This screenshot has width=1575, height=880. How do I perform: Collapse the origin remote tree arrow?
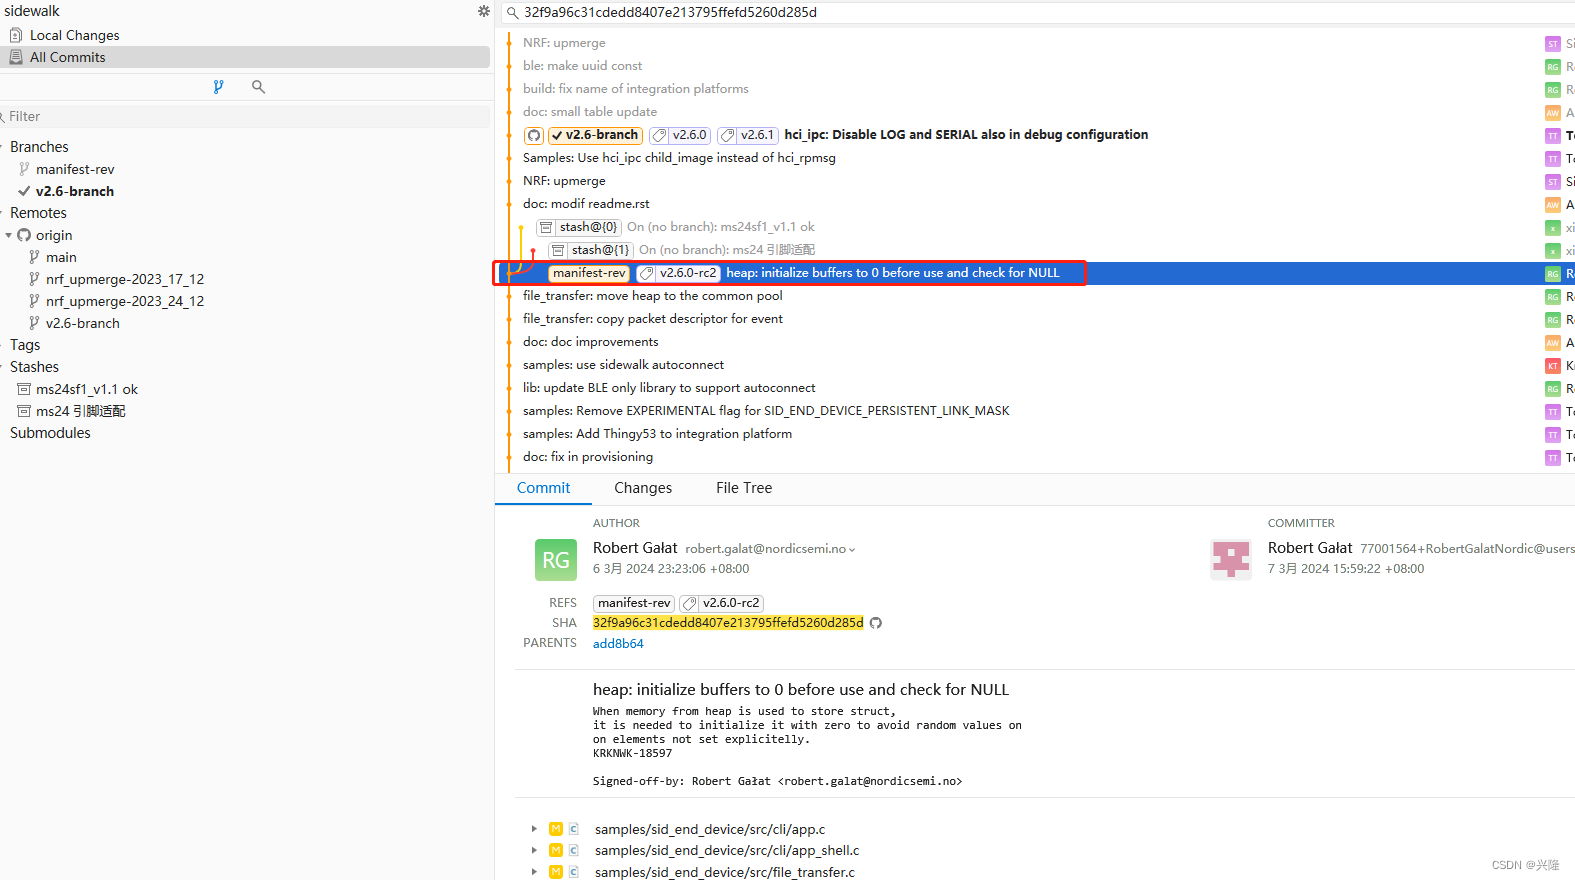pos(9,235)
